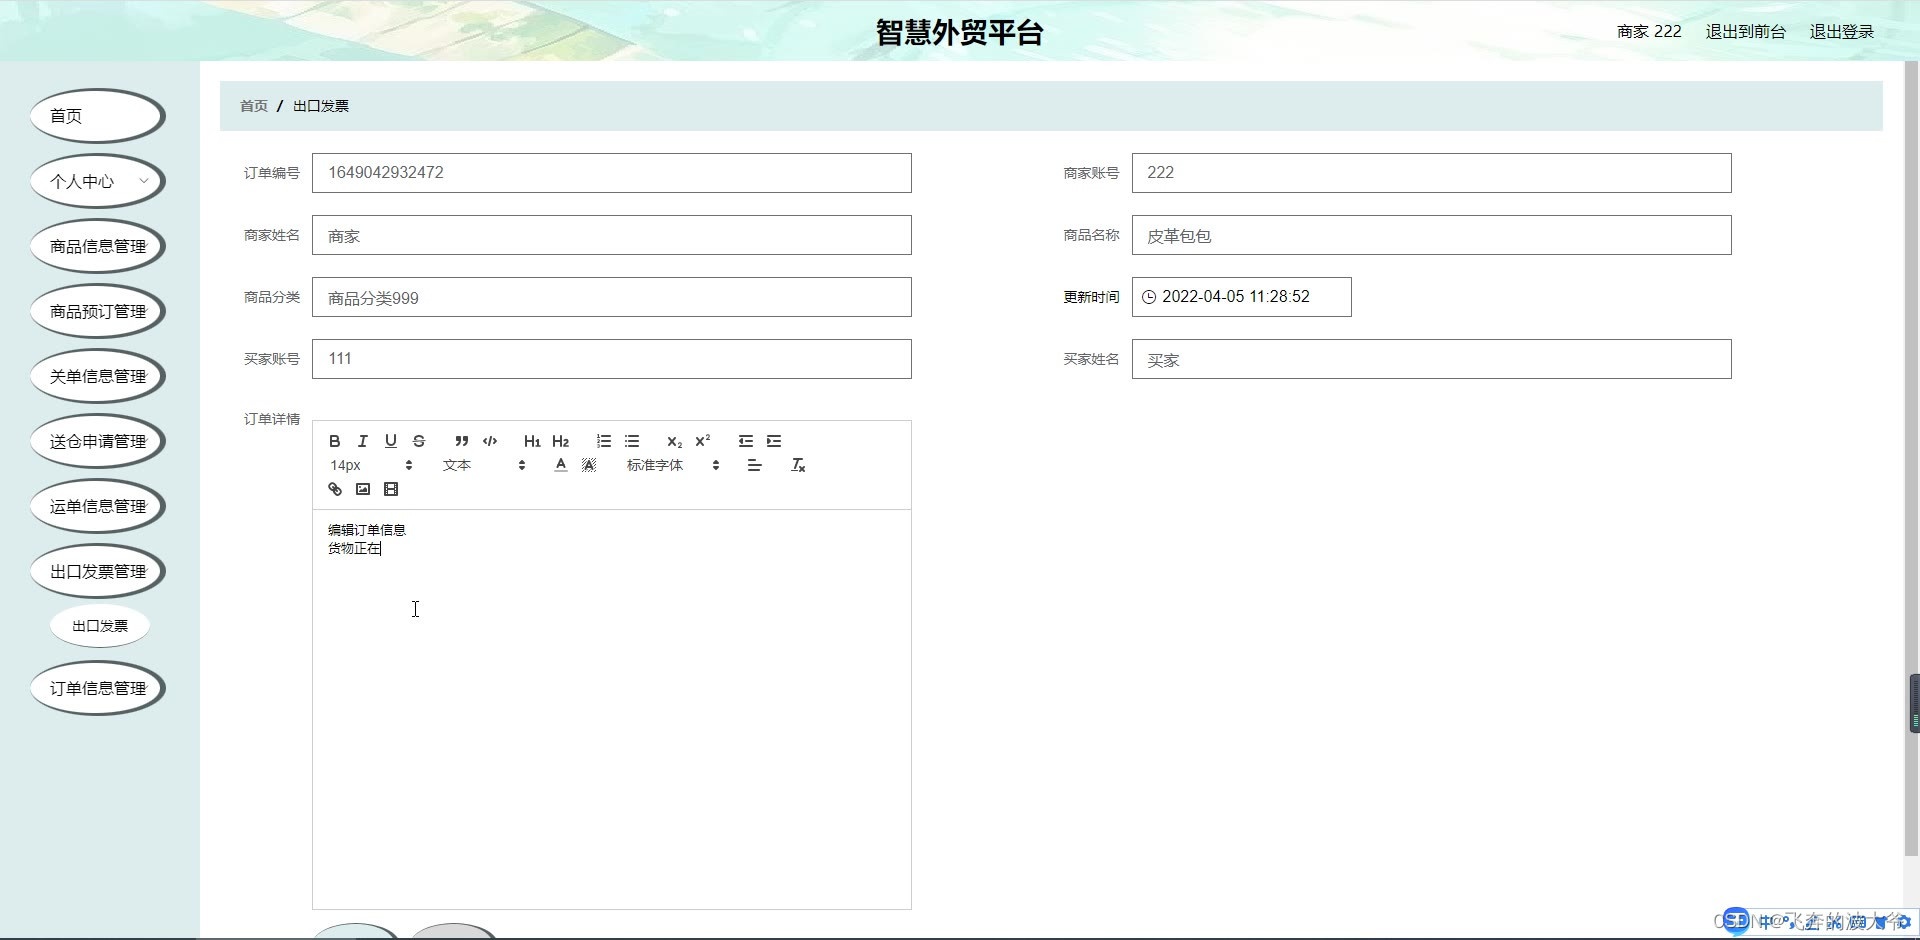Select the 出口发票 submenu item
Image resolution: width=1920 pixels, height=940 pixels.
click(x=100, y=626)
